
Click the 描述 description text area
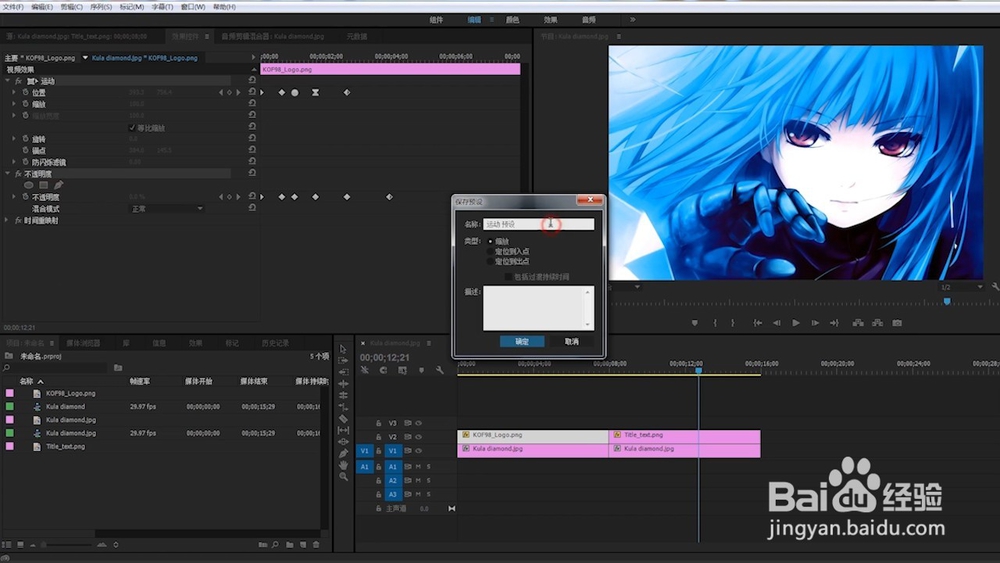(x=538, y=308)
